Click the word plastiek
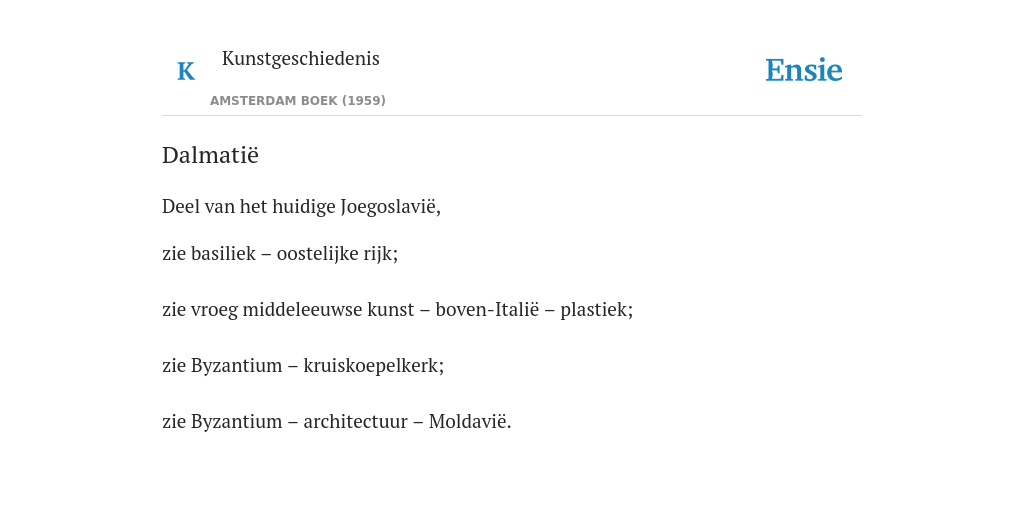1024x512 pixels. tap(594, 310)
